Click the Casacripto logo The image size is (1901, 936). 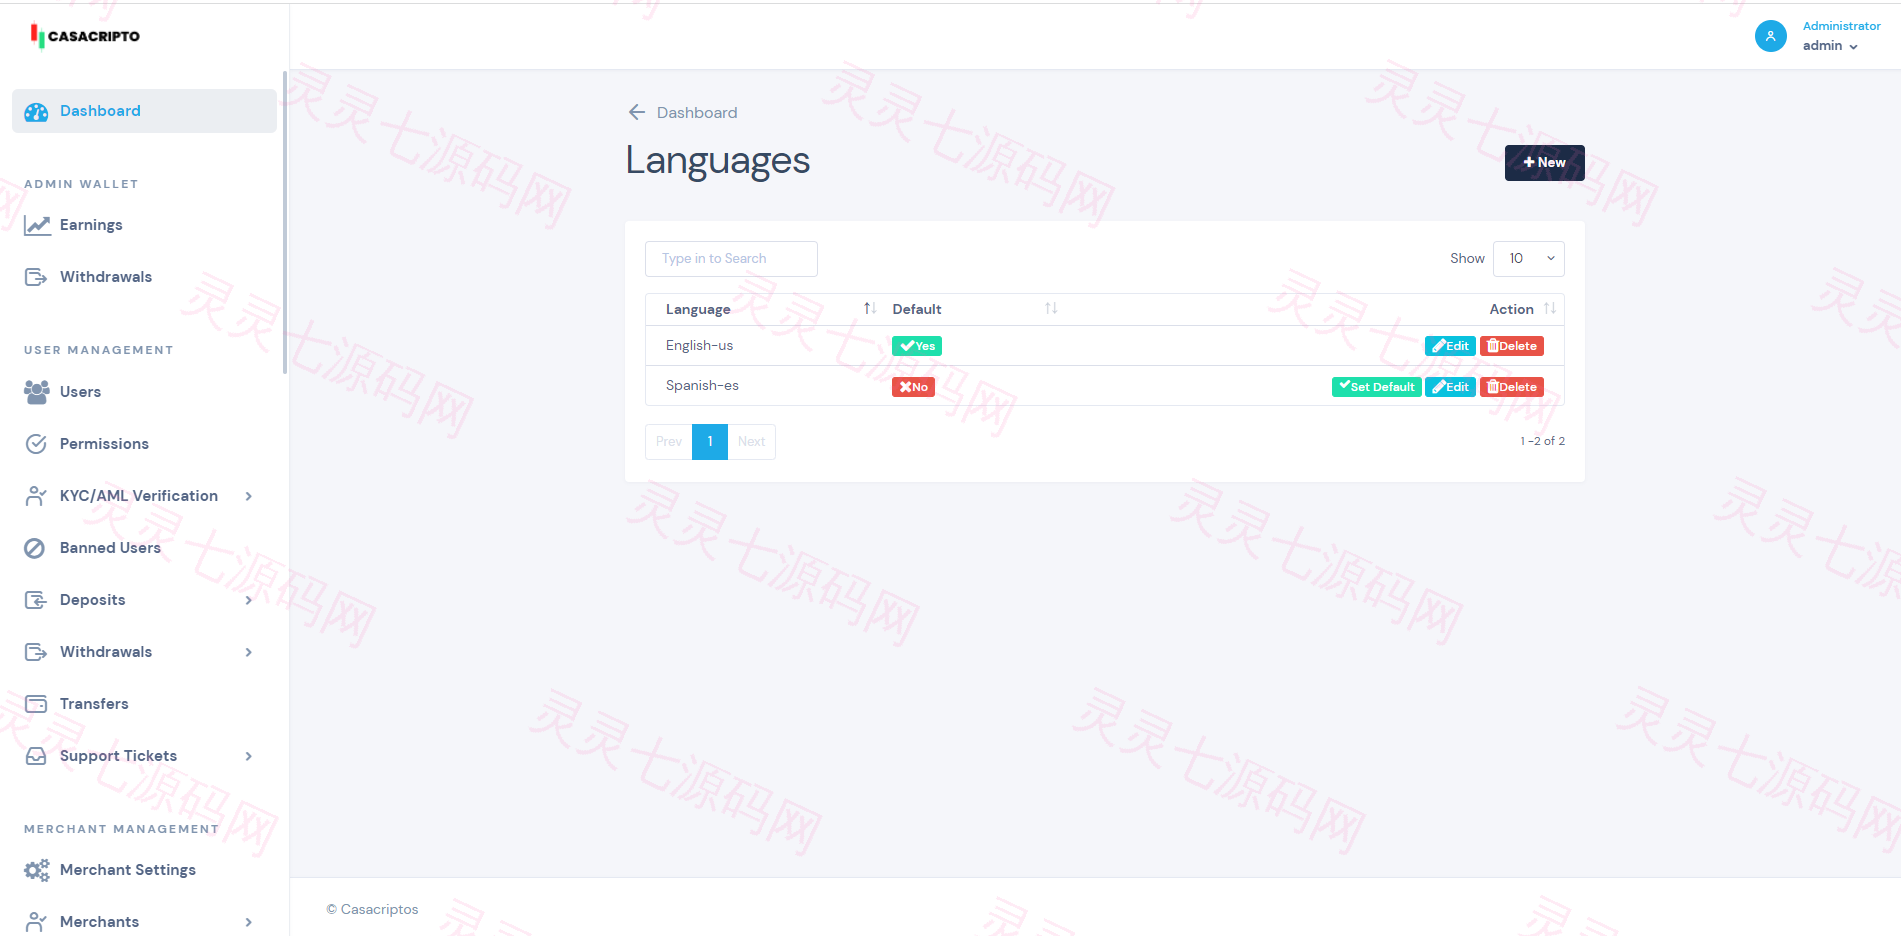click(x=85, y=36)
